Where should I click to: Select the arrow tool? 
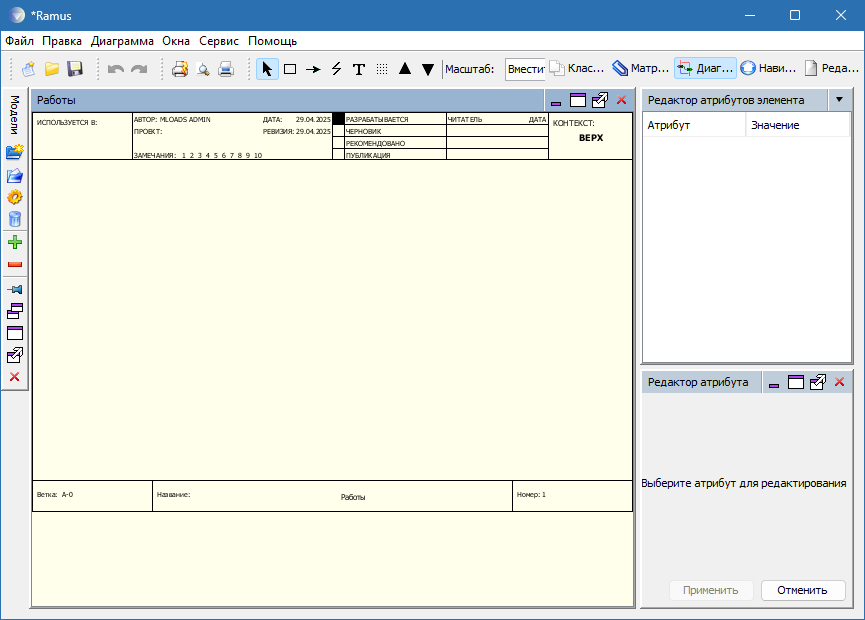313,69
